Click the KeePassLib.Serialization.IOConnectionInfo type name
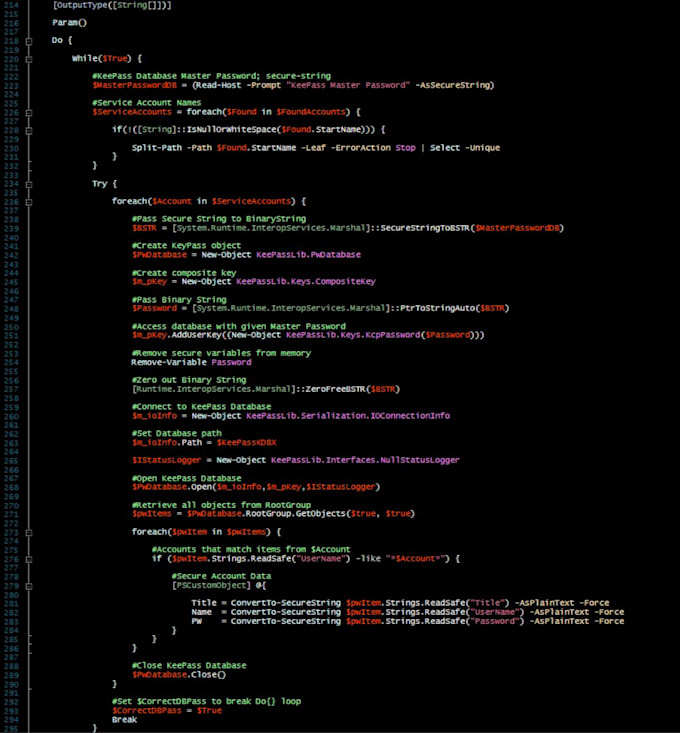This screenshot has height=733, width=680. [348, 416]
